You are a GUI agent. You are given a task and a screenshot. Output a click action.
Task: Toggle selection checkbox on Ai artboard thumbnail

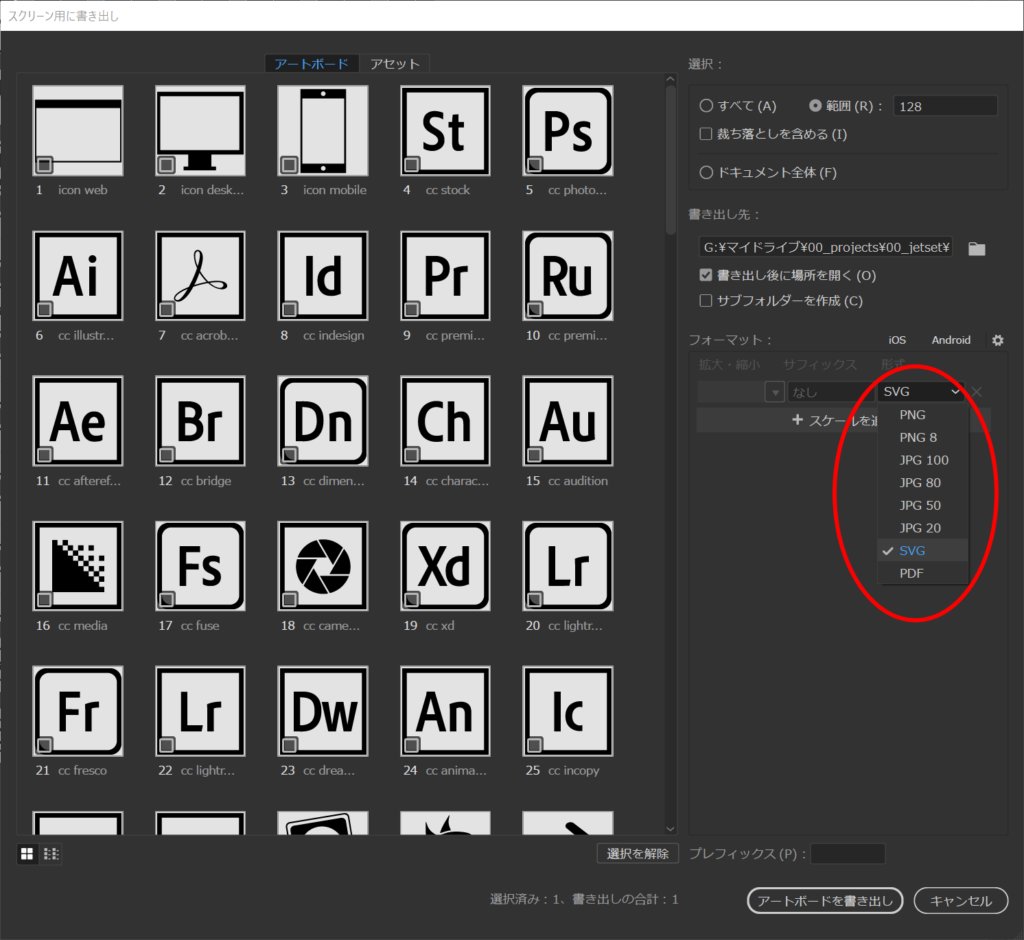[x=44, y=309]
